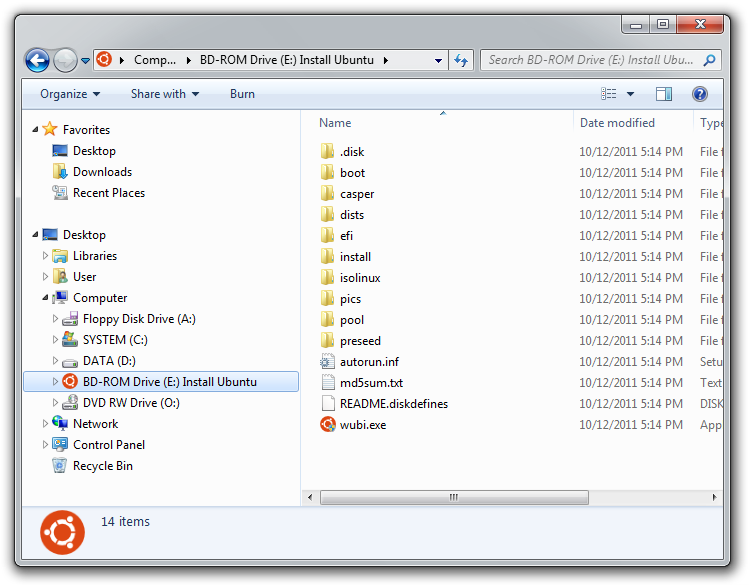Sort by Name column header

[335, 123]
